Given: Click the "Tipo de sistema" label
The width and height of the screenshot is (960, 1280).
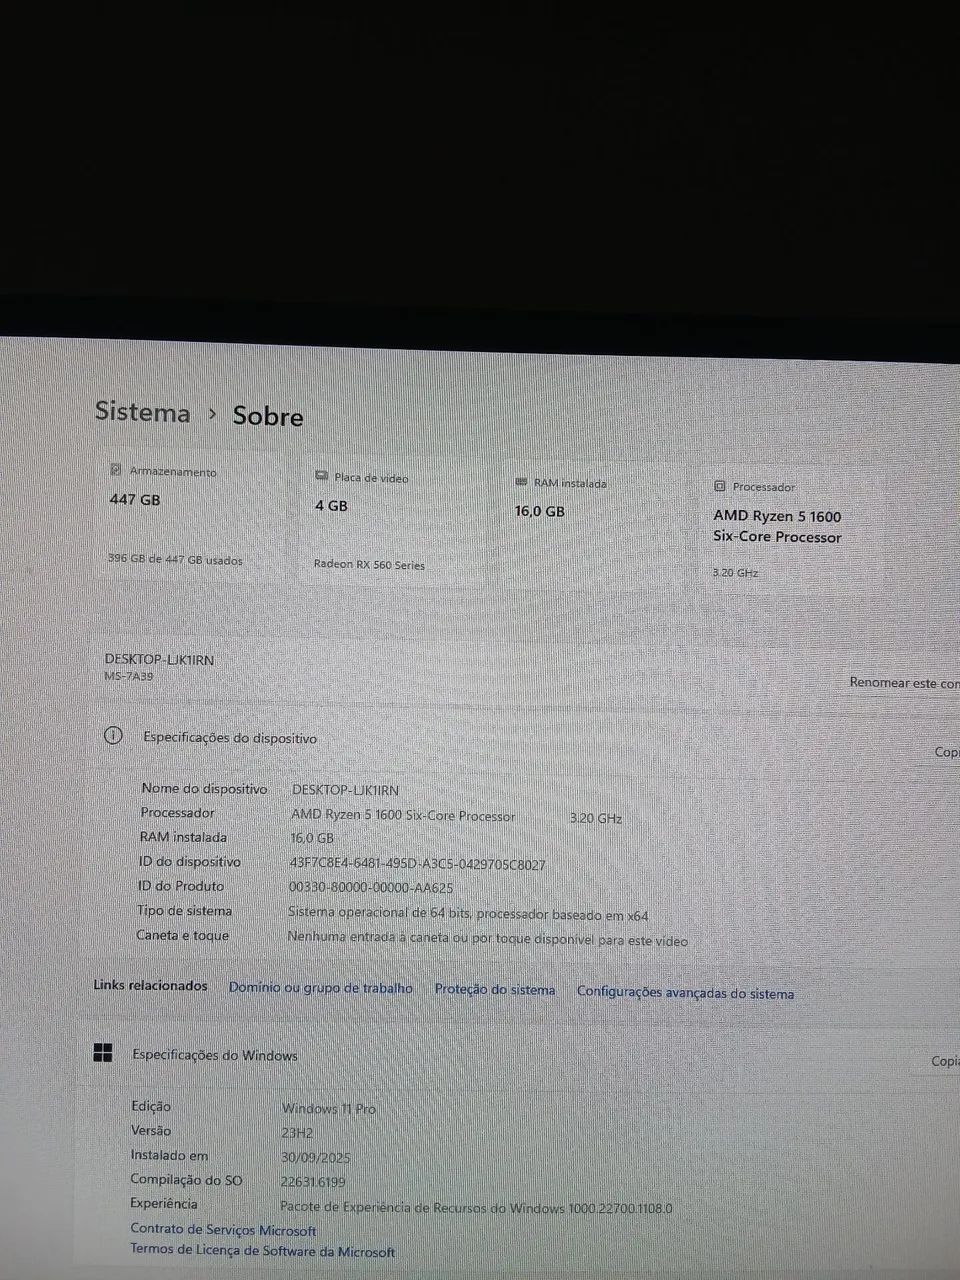Looking at the screenshot, I should (184, 911).
